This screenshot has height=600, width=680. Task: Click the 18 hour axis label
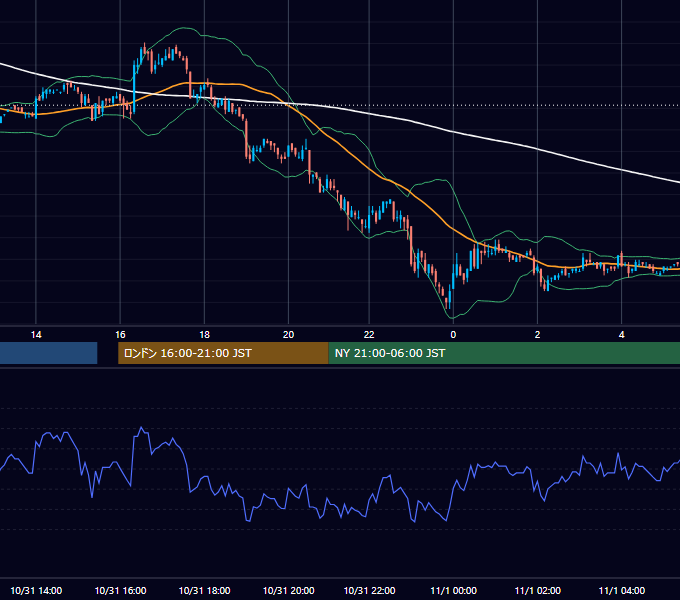(204, 335)
